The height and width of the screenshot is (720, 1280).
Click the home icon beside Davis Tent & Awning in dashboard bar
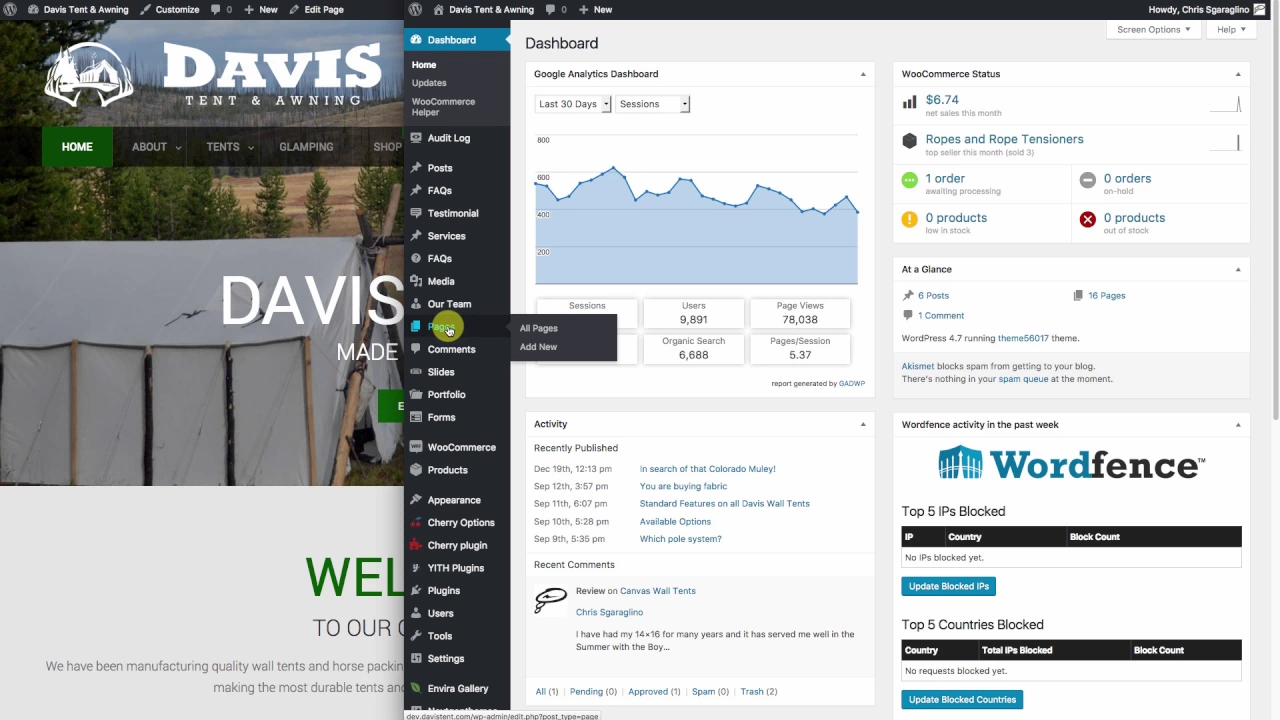pos(439,9)
